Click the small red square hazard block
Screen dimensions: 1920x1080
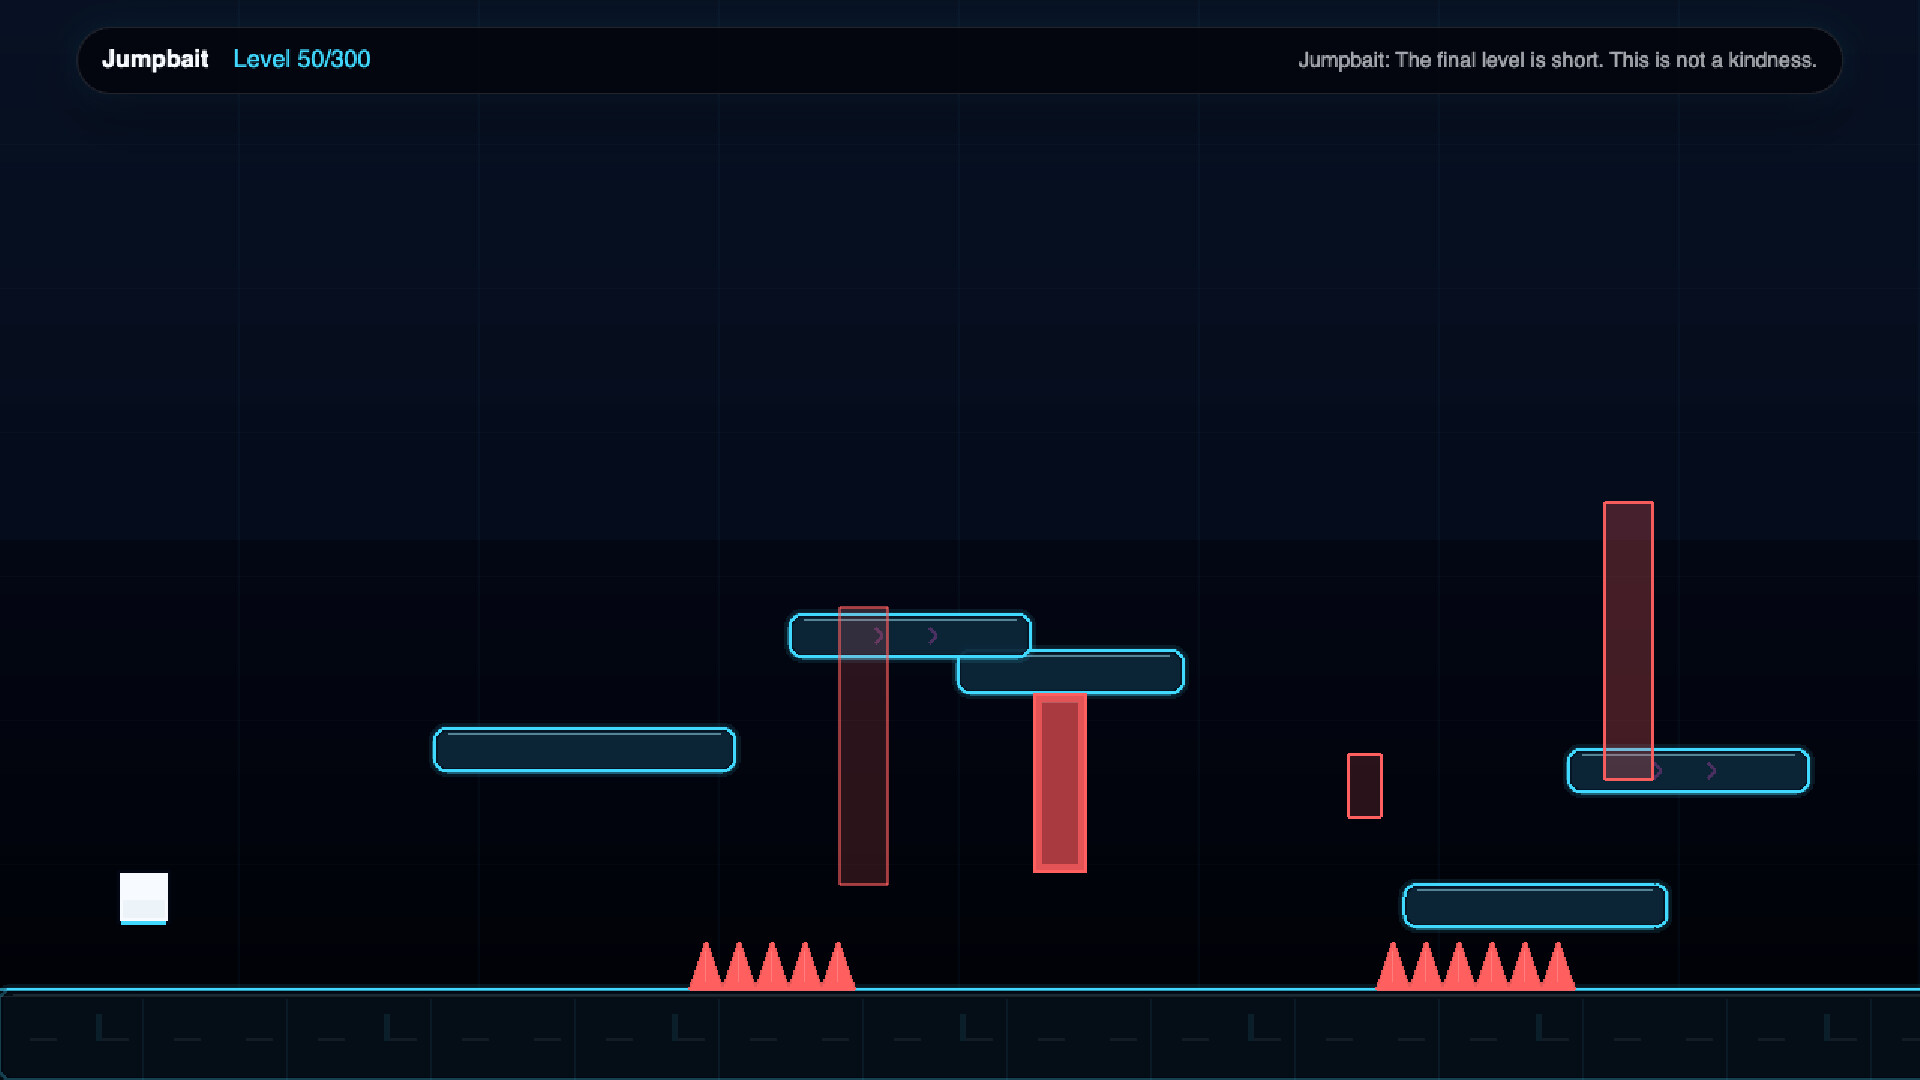point(1365,786)
